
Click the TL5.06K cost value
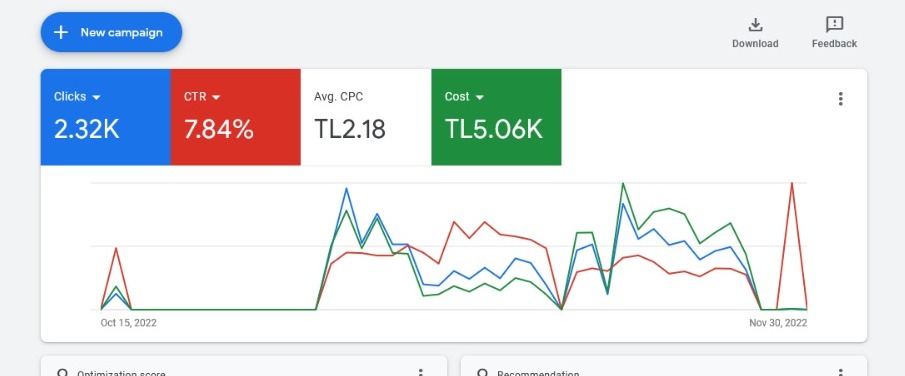coord(493,129)
